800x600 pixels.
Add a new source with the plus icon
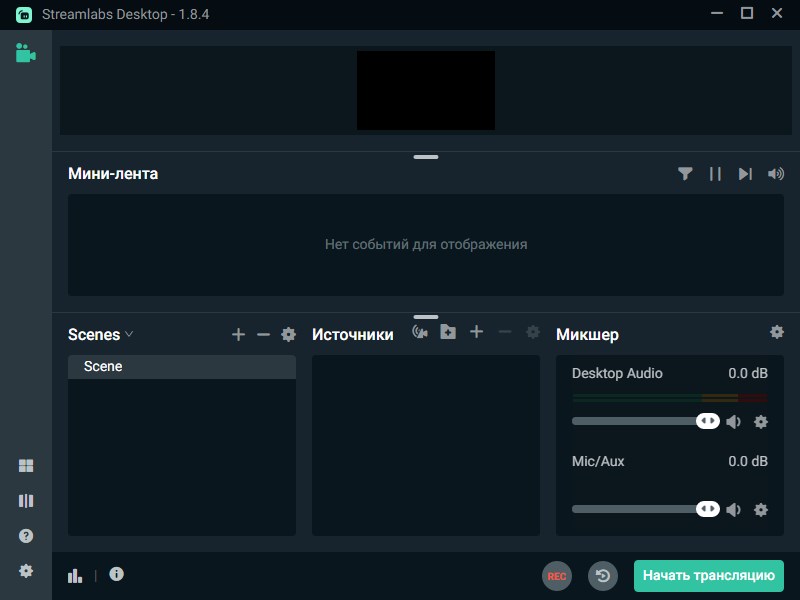click(477, 332)
